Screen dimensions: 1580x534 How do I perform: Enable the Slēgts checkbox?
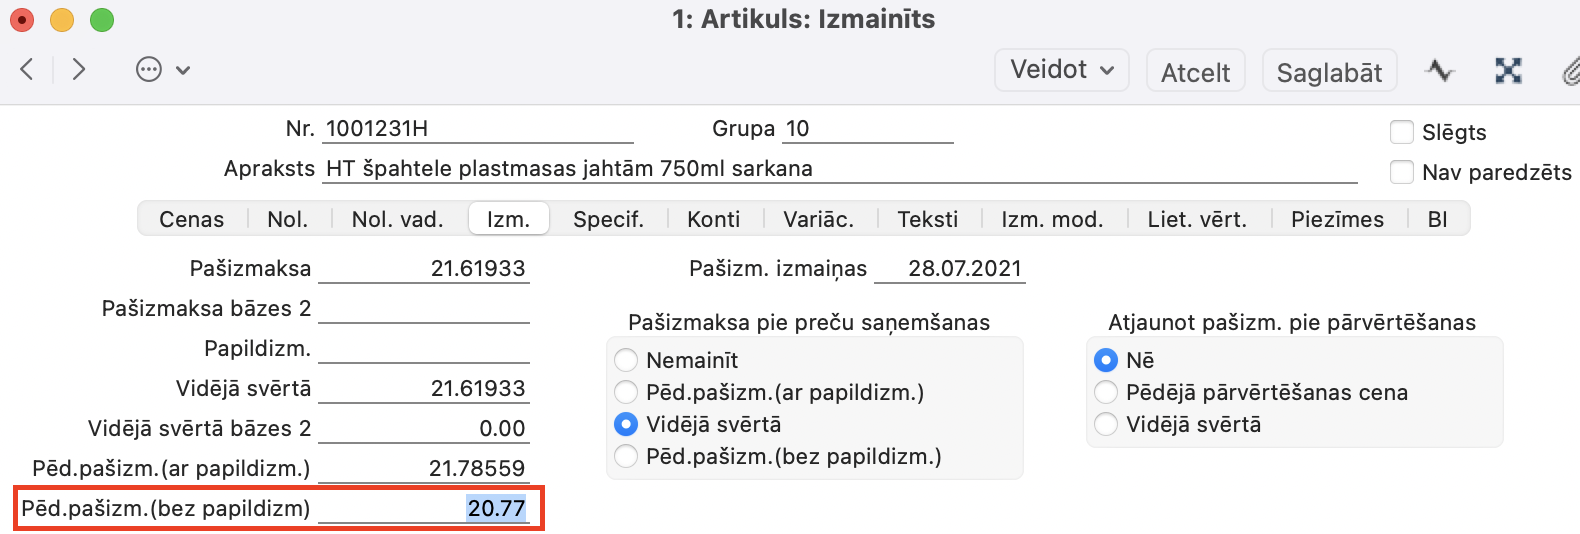(1402, 132)
